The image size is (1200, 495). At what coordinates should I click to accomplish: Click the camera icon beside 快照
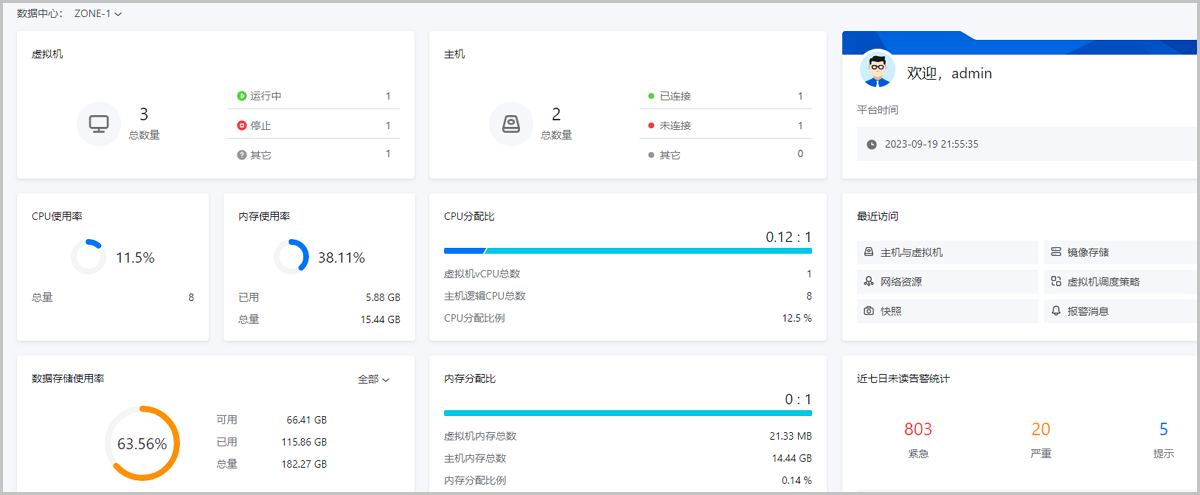[x=869, y=311]
